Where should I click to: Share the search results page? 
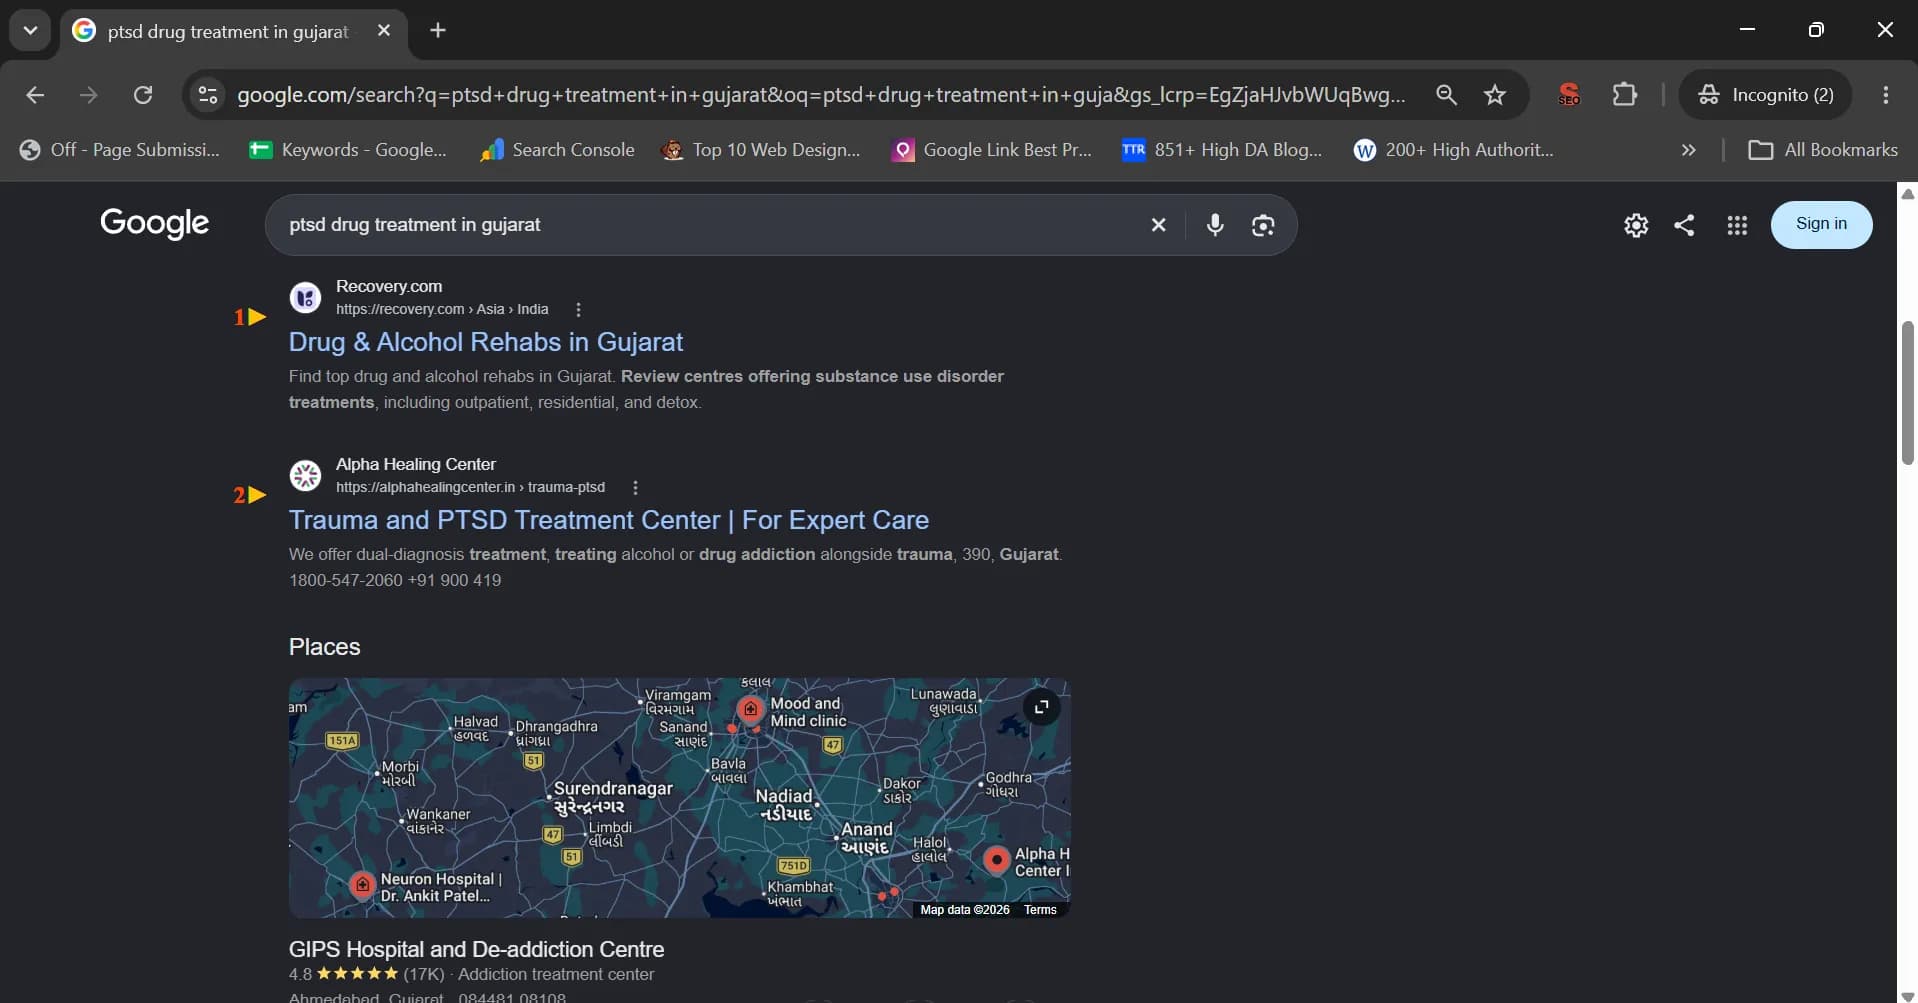tap(1685, 225)
